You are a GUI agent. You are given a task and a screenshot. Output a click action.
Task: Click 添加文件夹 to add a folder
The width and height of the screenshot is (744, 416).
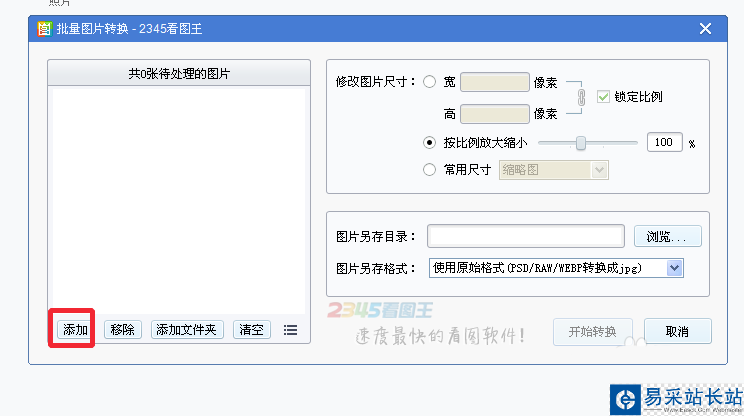click(188, 329)
